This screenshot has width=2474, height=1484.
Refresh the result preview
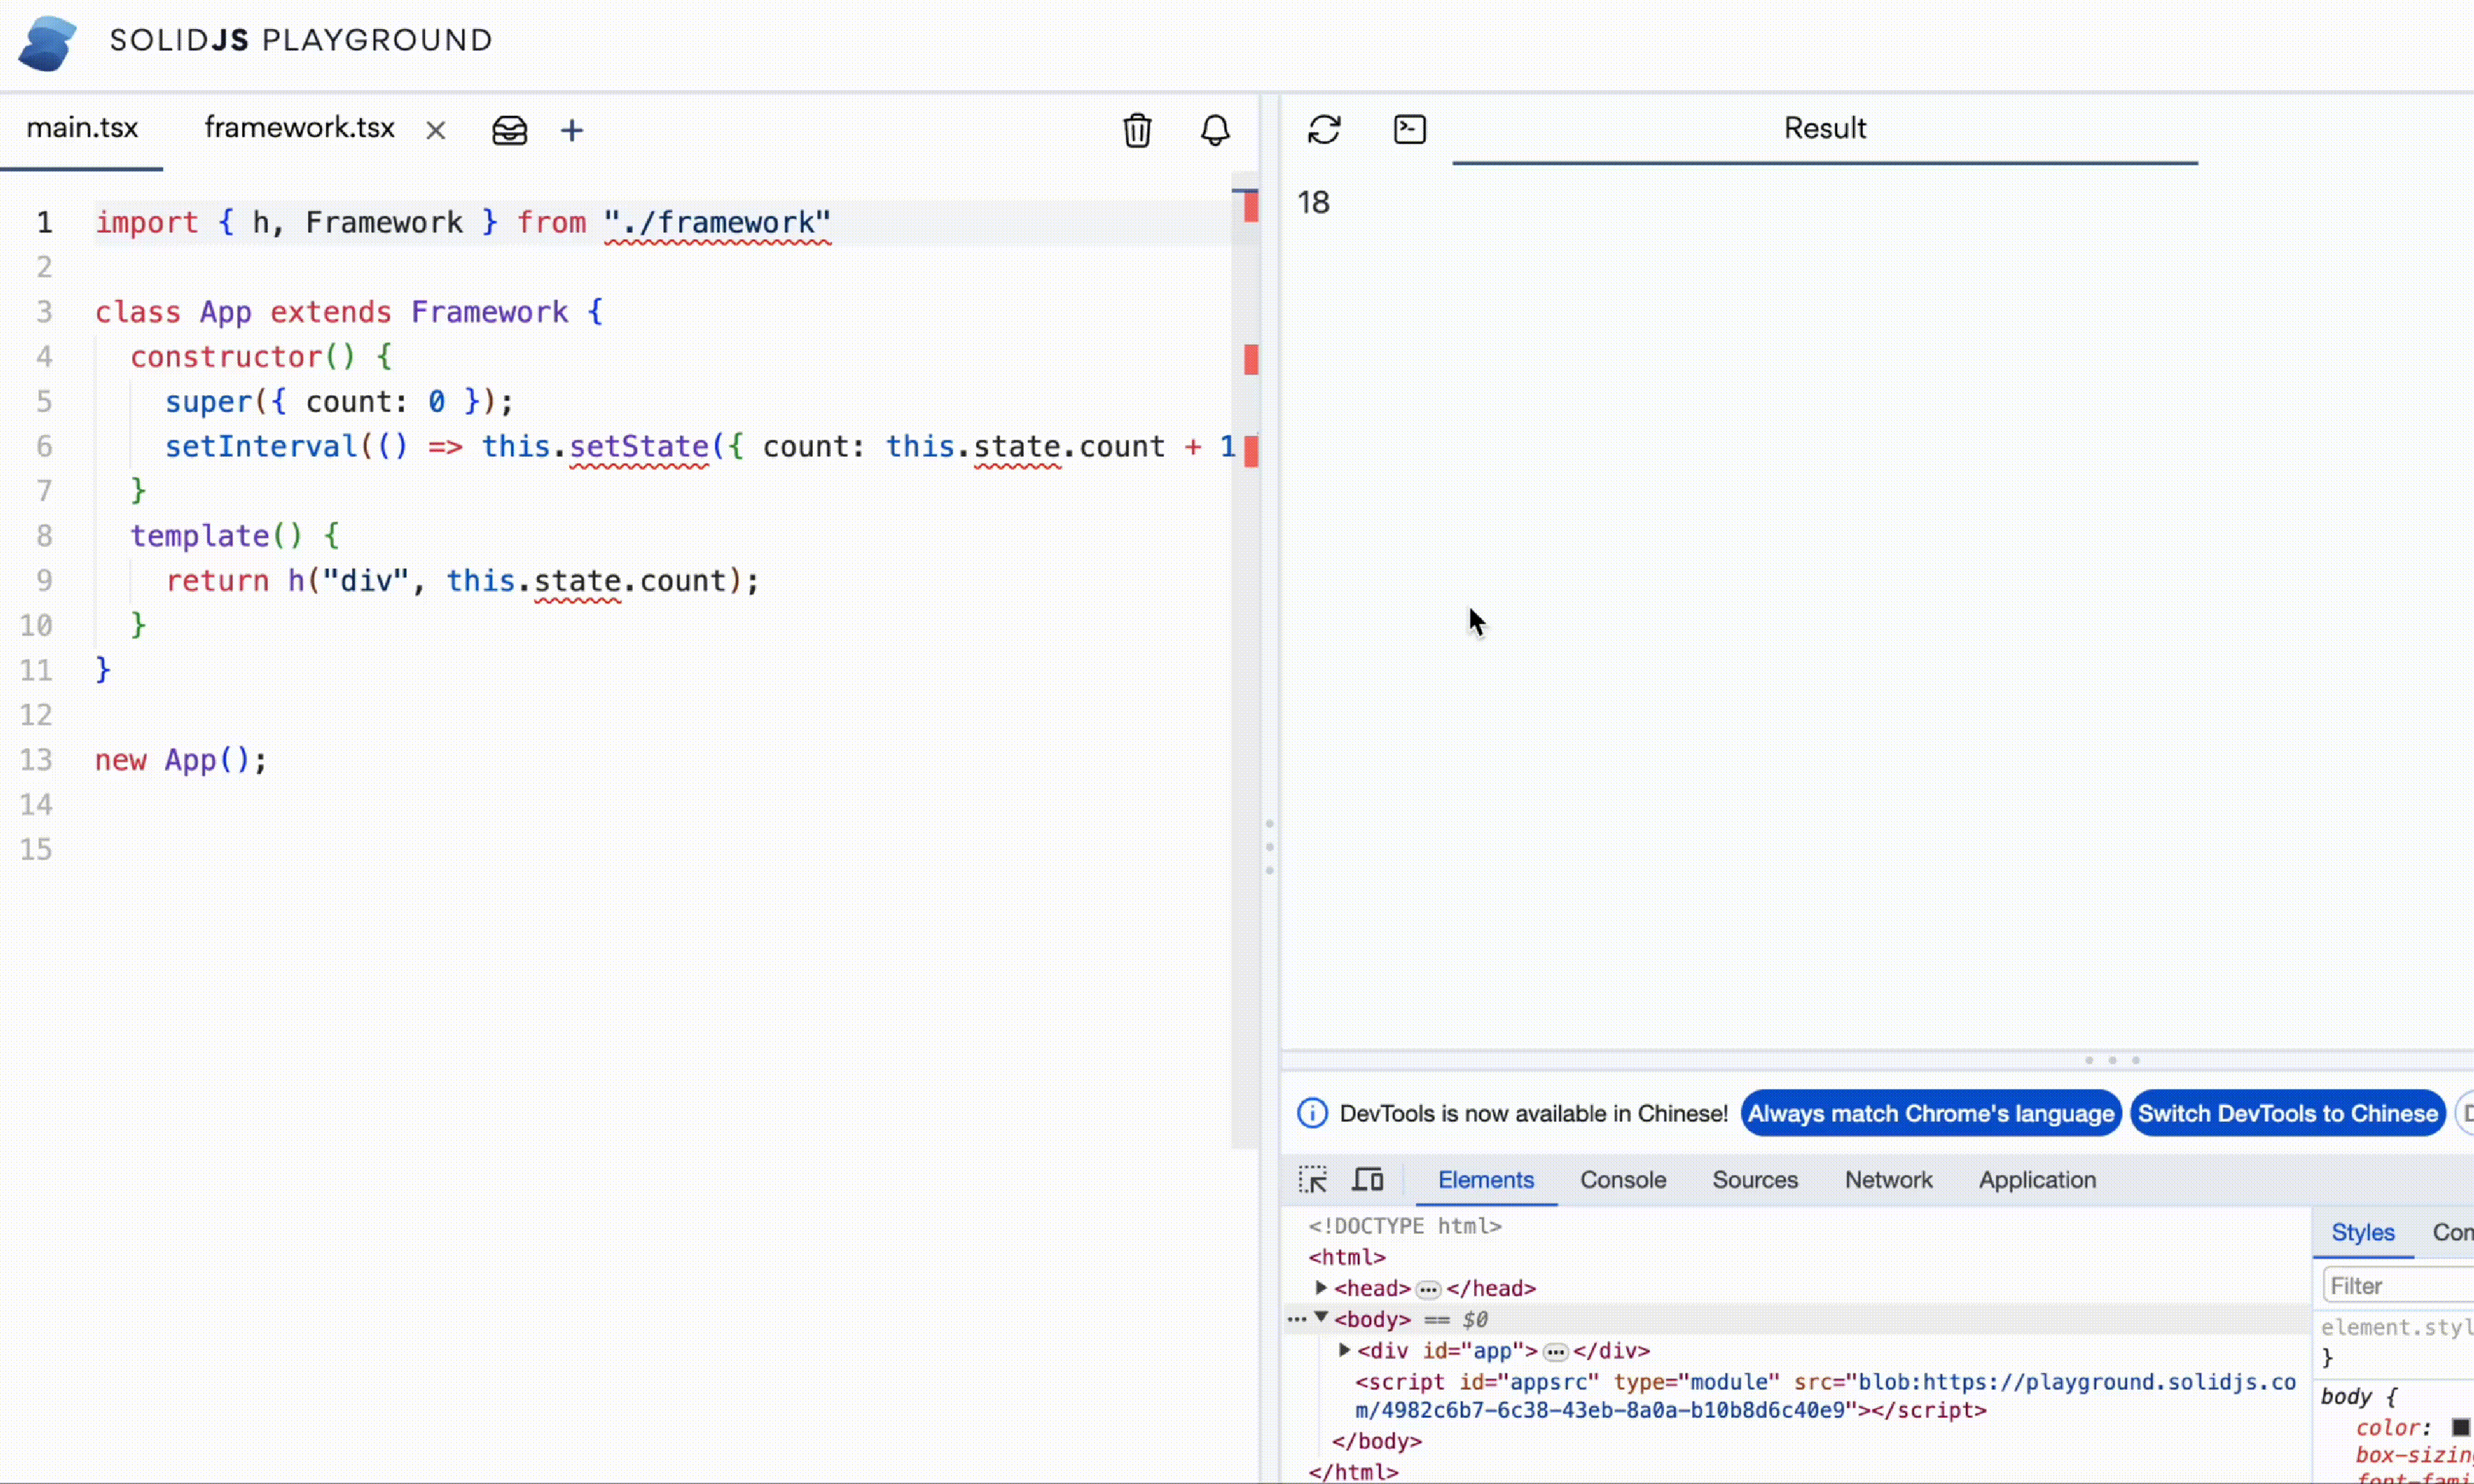point(1324,129)
